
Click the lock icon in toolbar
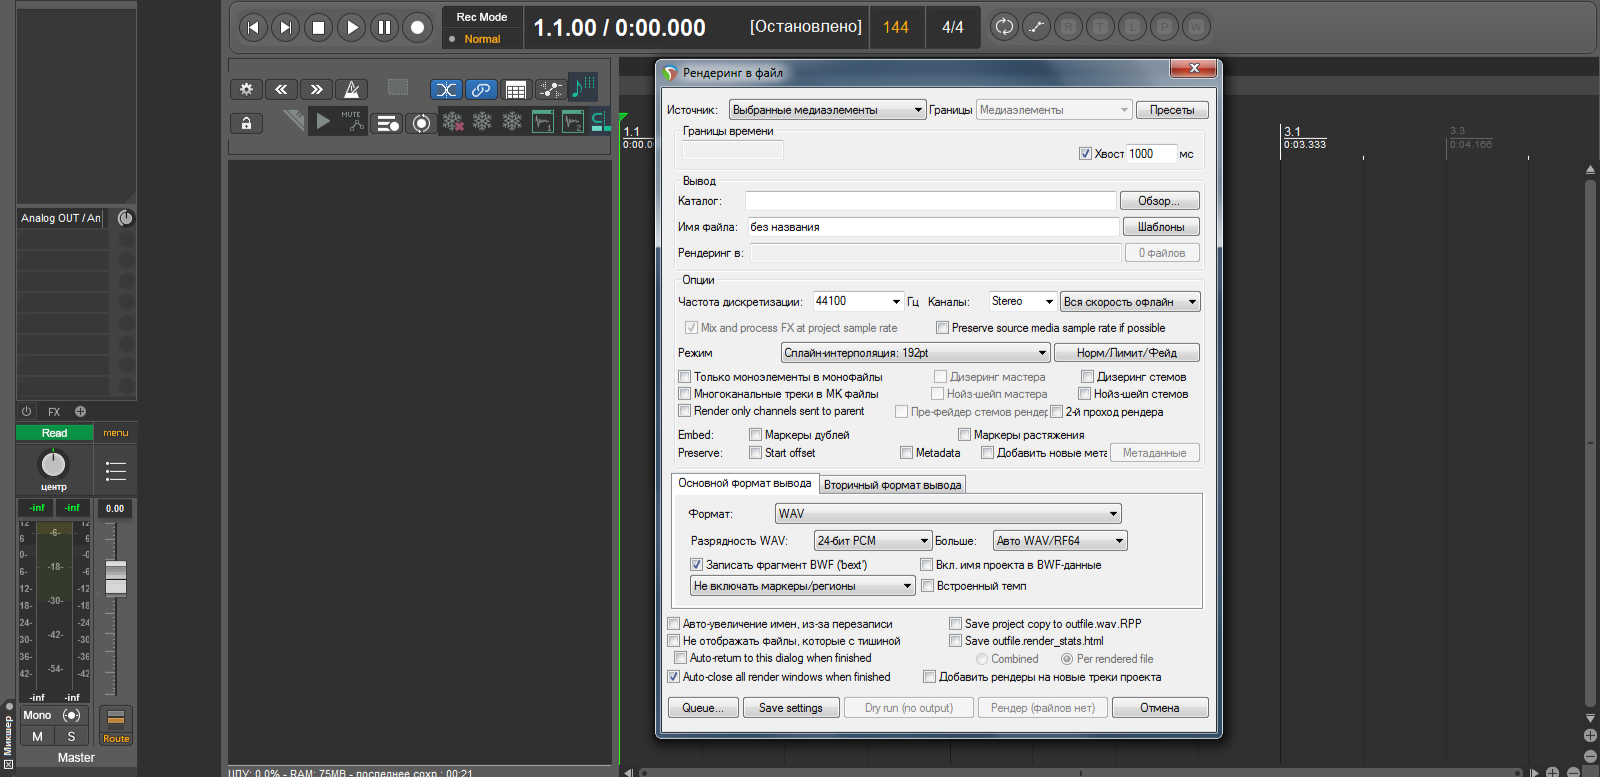coord(246,123)
